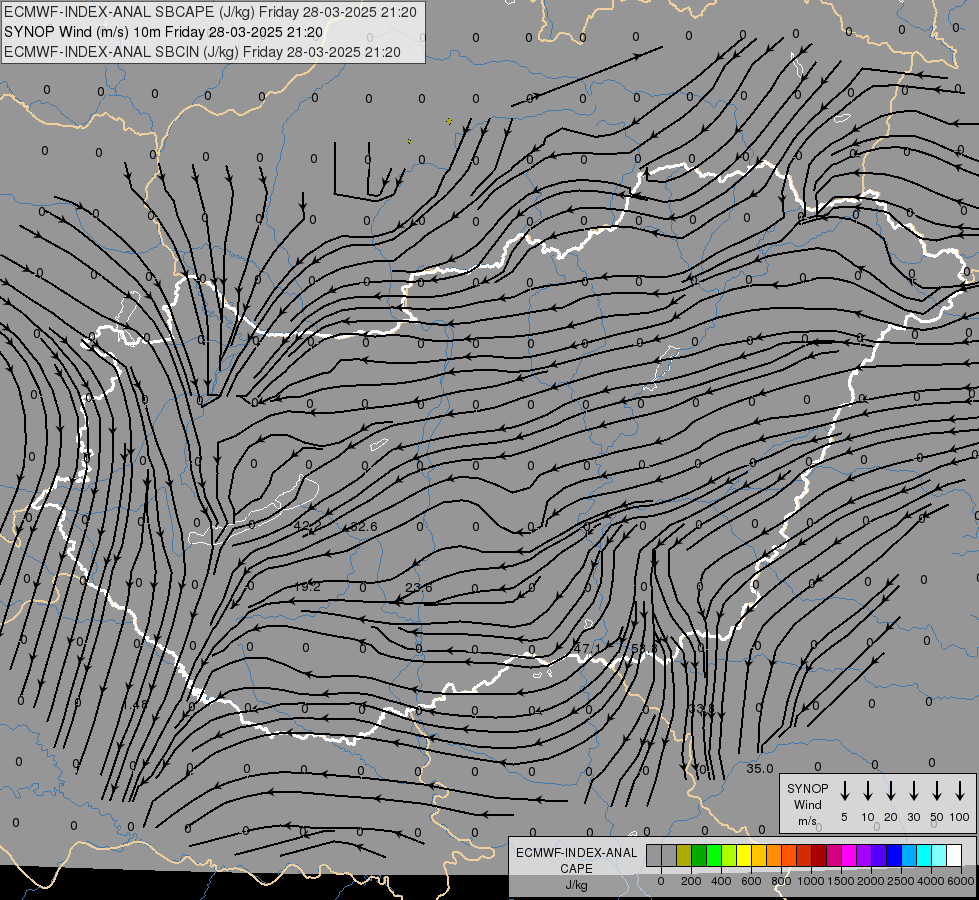
Task: Click the 30 speed label in wind legend
Action: click(913, 817)
